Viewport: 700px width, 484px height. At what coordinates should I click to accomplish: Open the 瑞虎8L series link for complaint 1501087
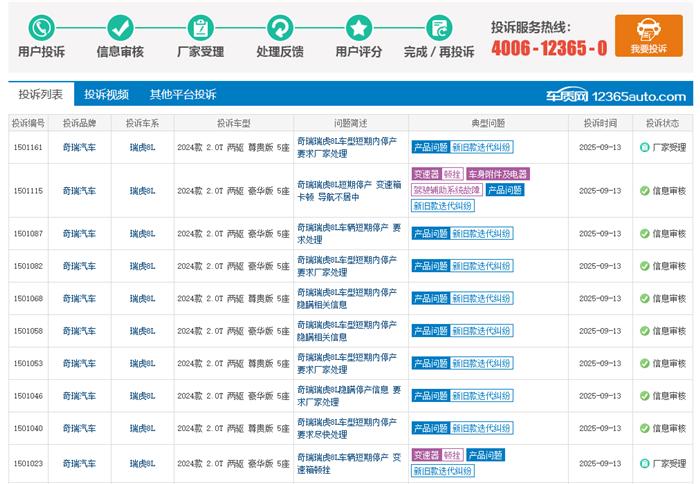tap(143, 233)
